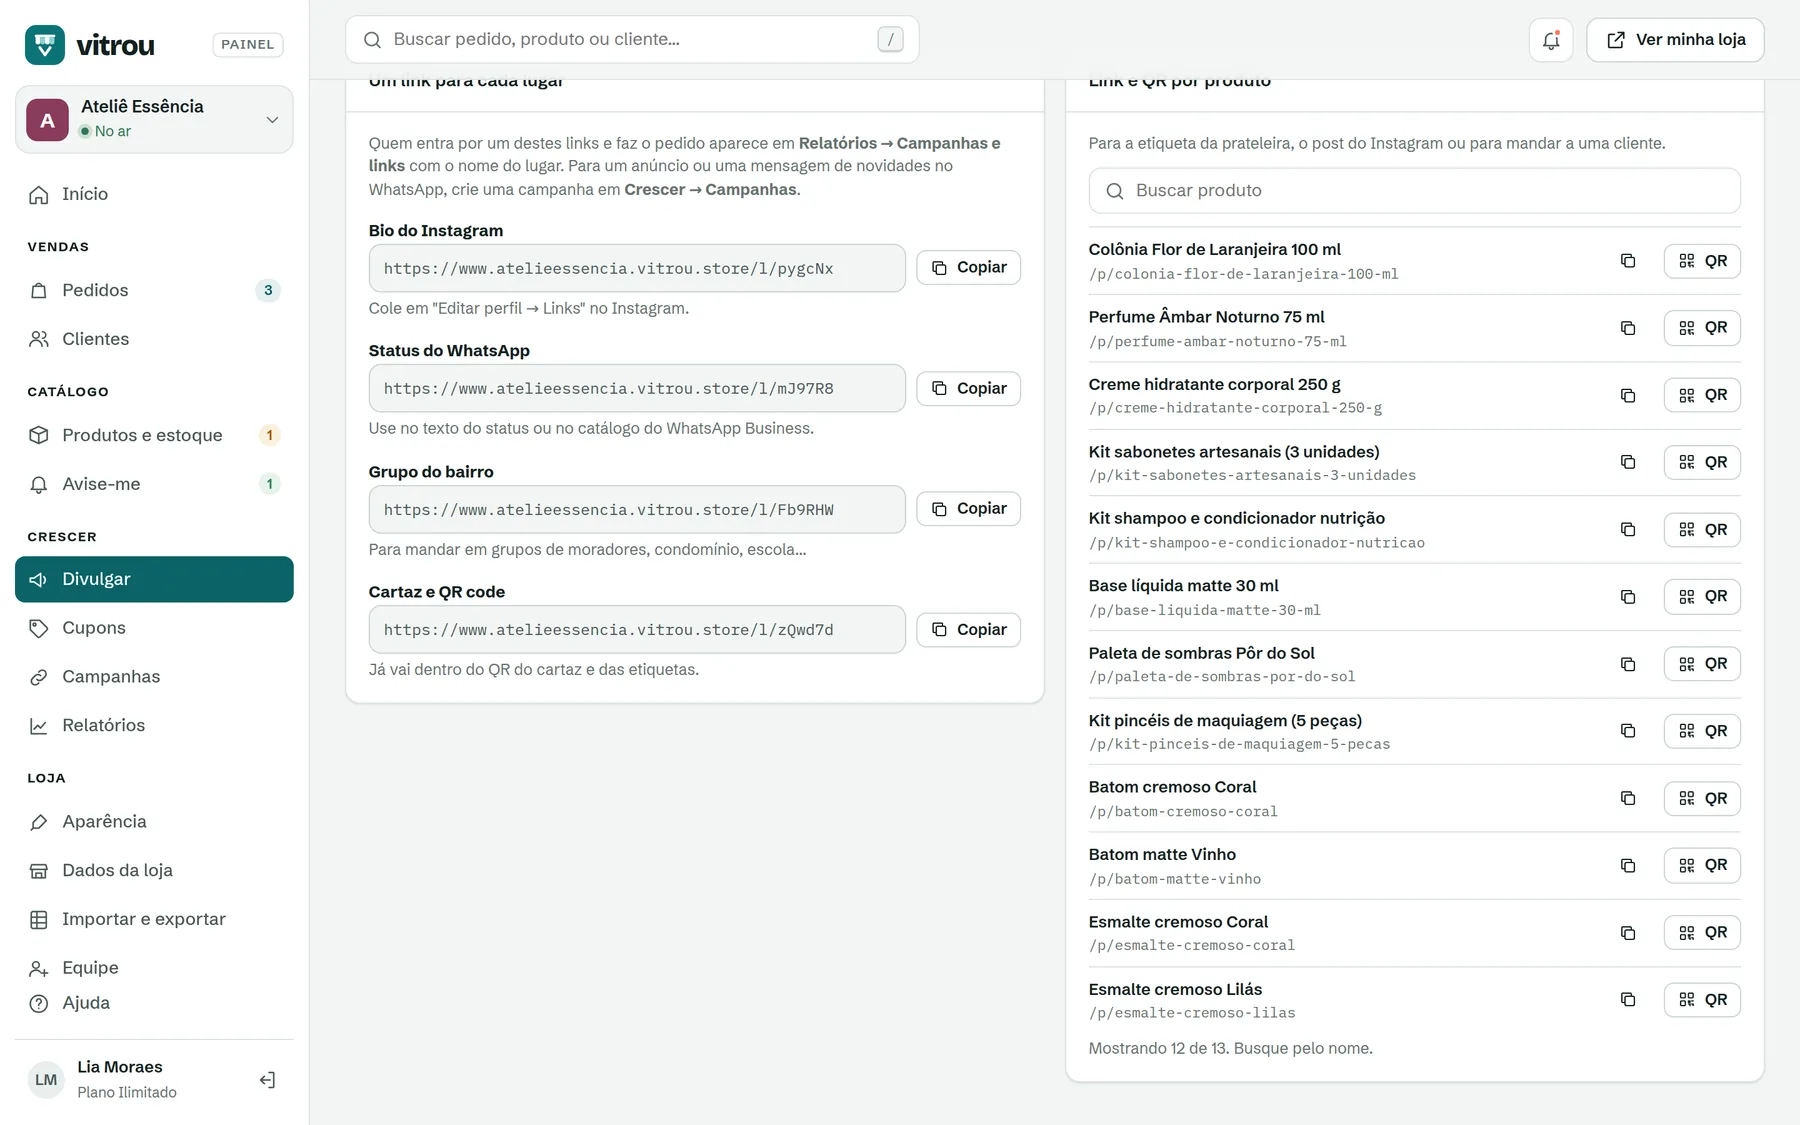Open QR for Esmalte cremoso Lilás

coord(1702,1000)
